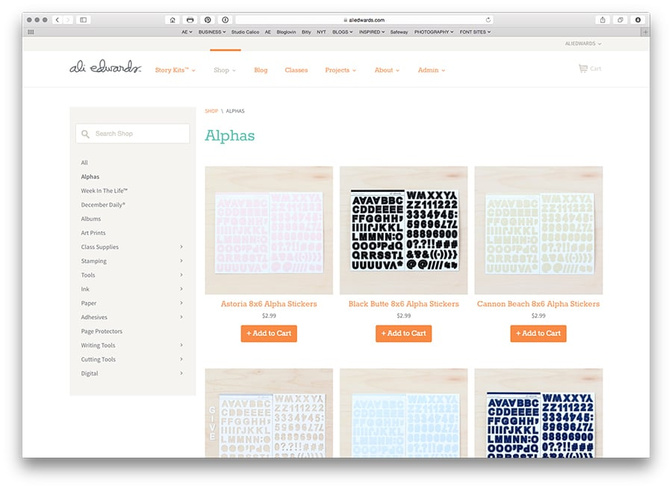Viewport: 672px width, 489px height.
Task: Add a new tab with the plus icon
Action: point(645,32)
